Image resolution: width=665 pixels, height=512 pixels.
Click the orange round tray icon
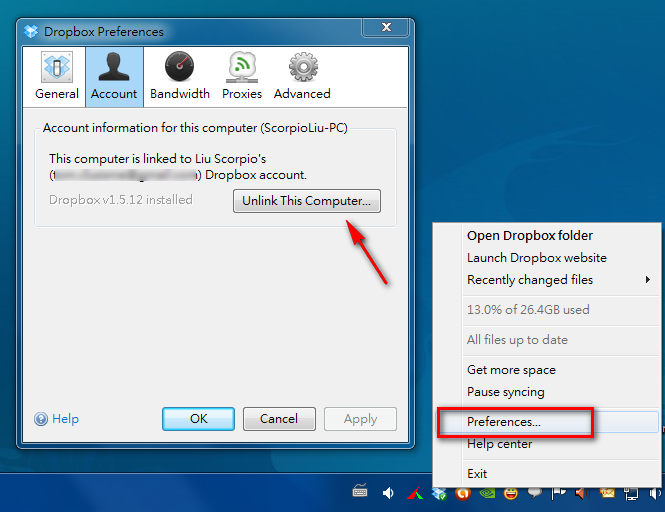(x=463, y=493)
